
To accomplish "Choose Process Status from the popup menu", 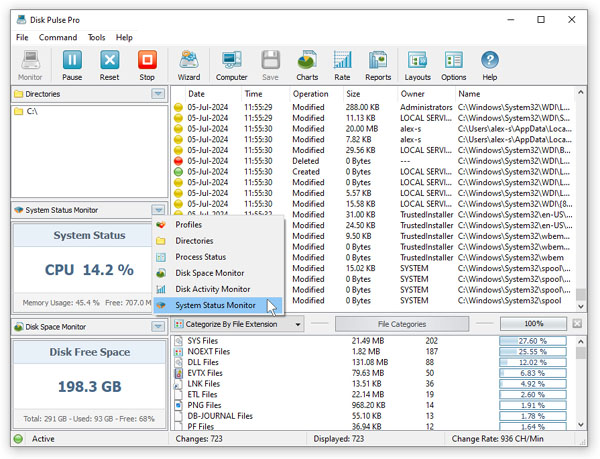I will point(218,257).
